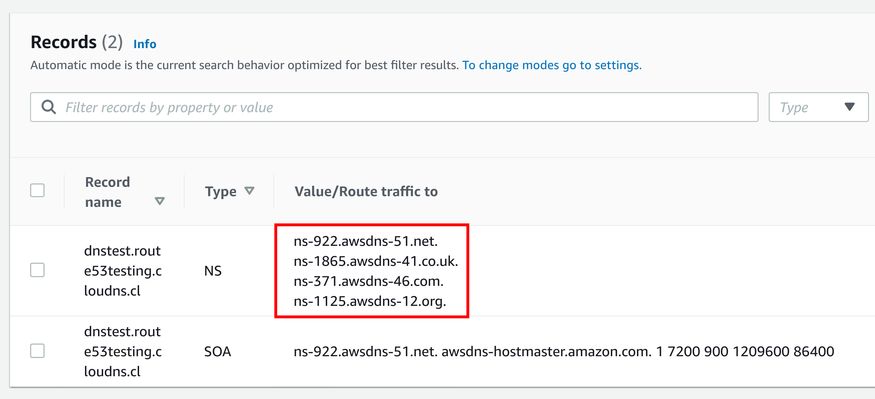
Task: Click the ns-371.awsdns-46.com name server
Action: pos(369,282)
